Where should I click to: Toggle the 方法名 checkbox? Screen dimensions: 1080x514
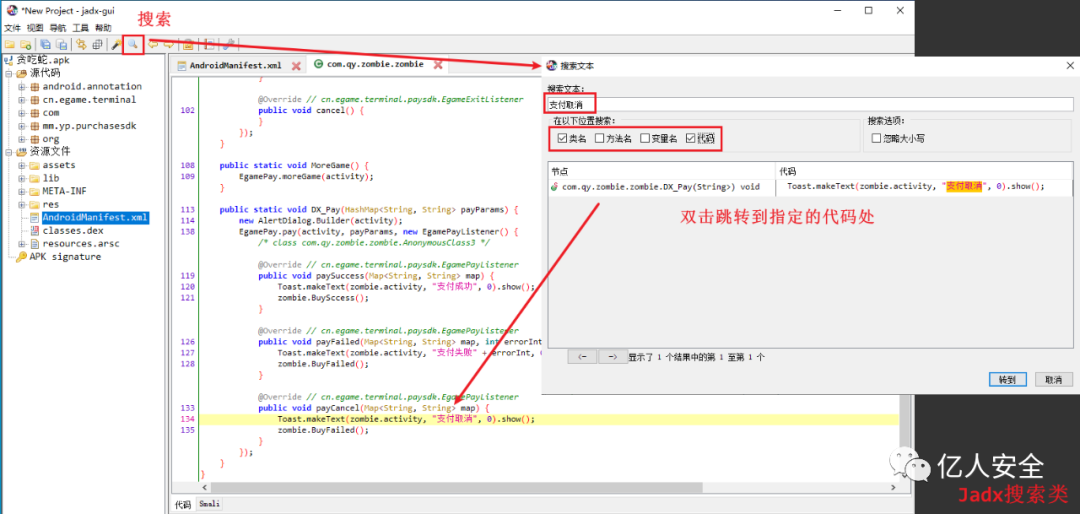click(600, 138)
